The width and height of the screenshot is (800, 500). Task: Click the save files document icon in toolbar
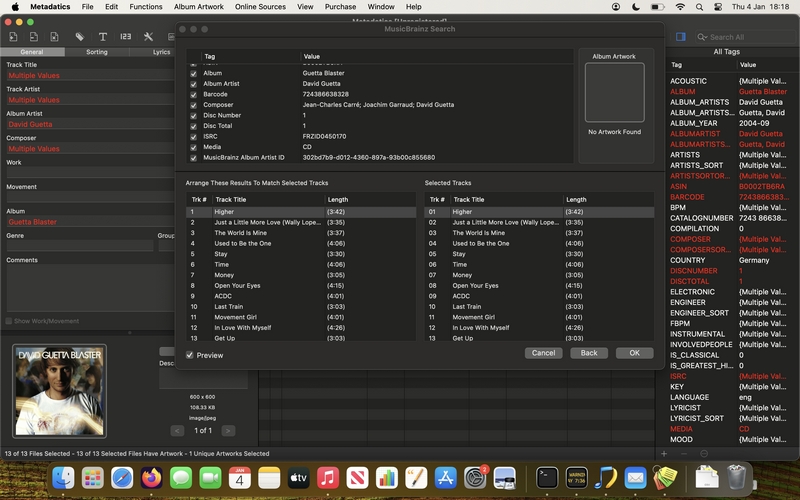coord(54,37)
